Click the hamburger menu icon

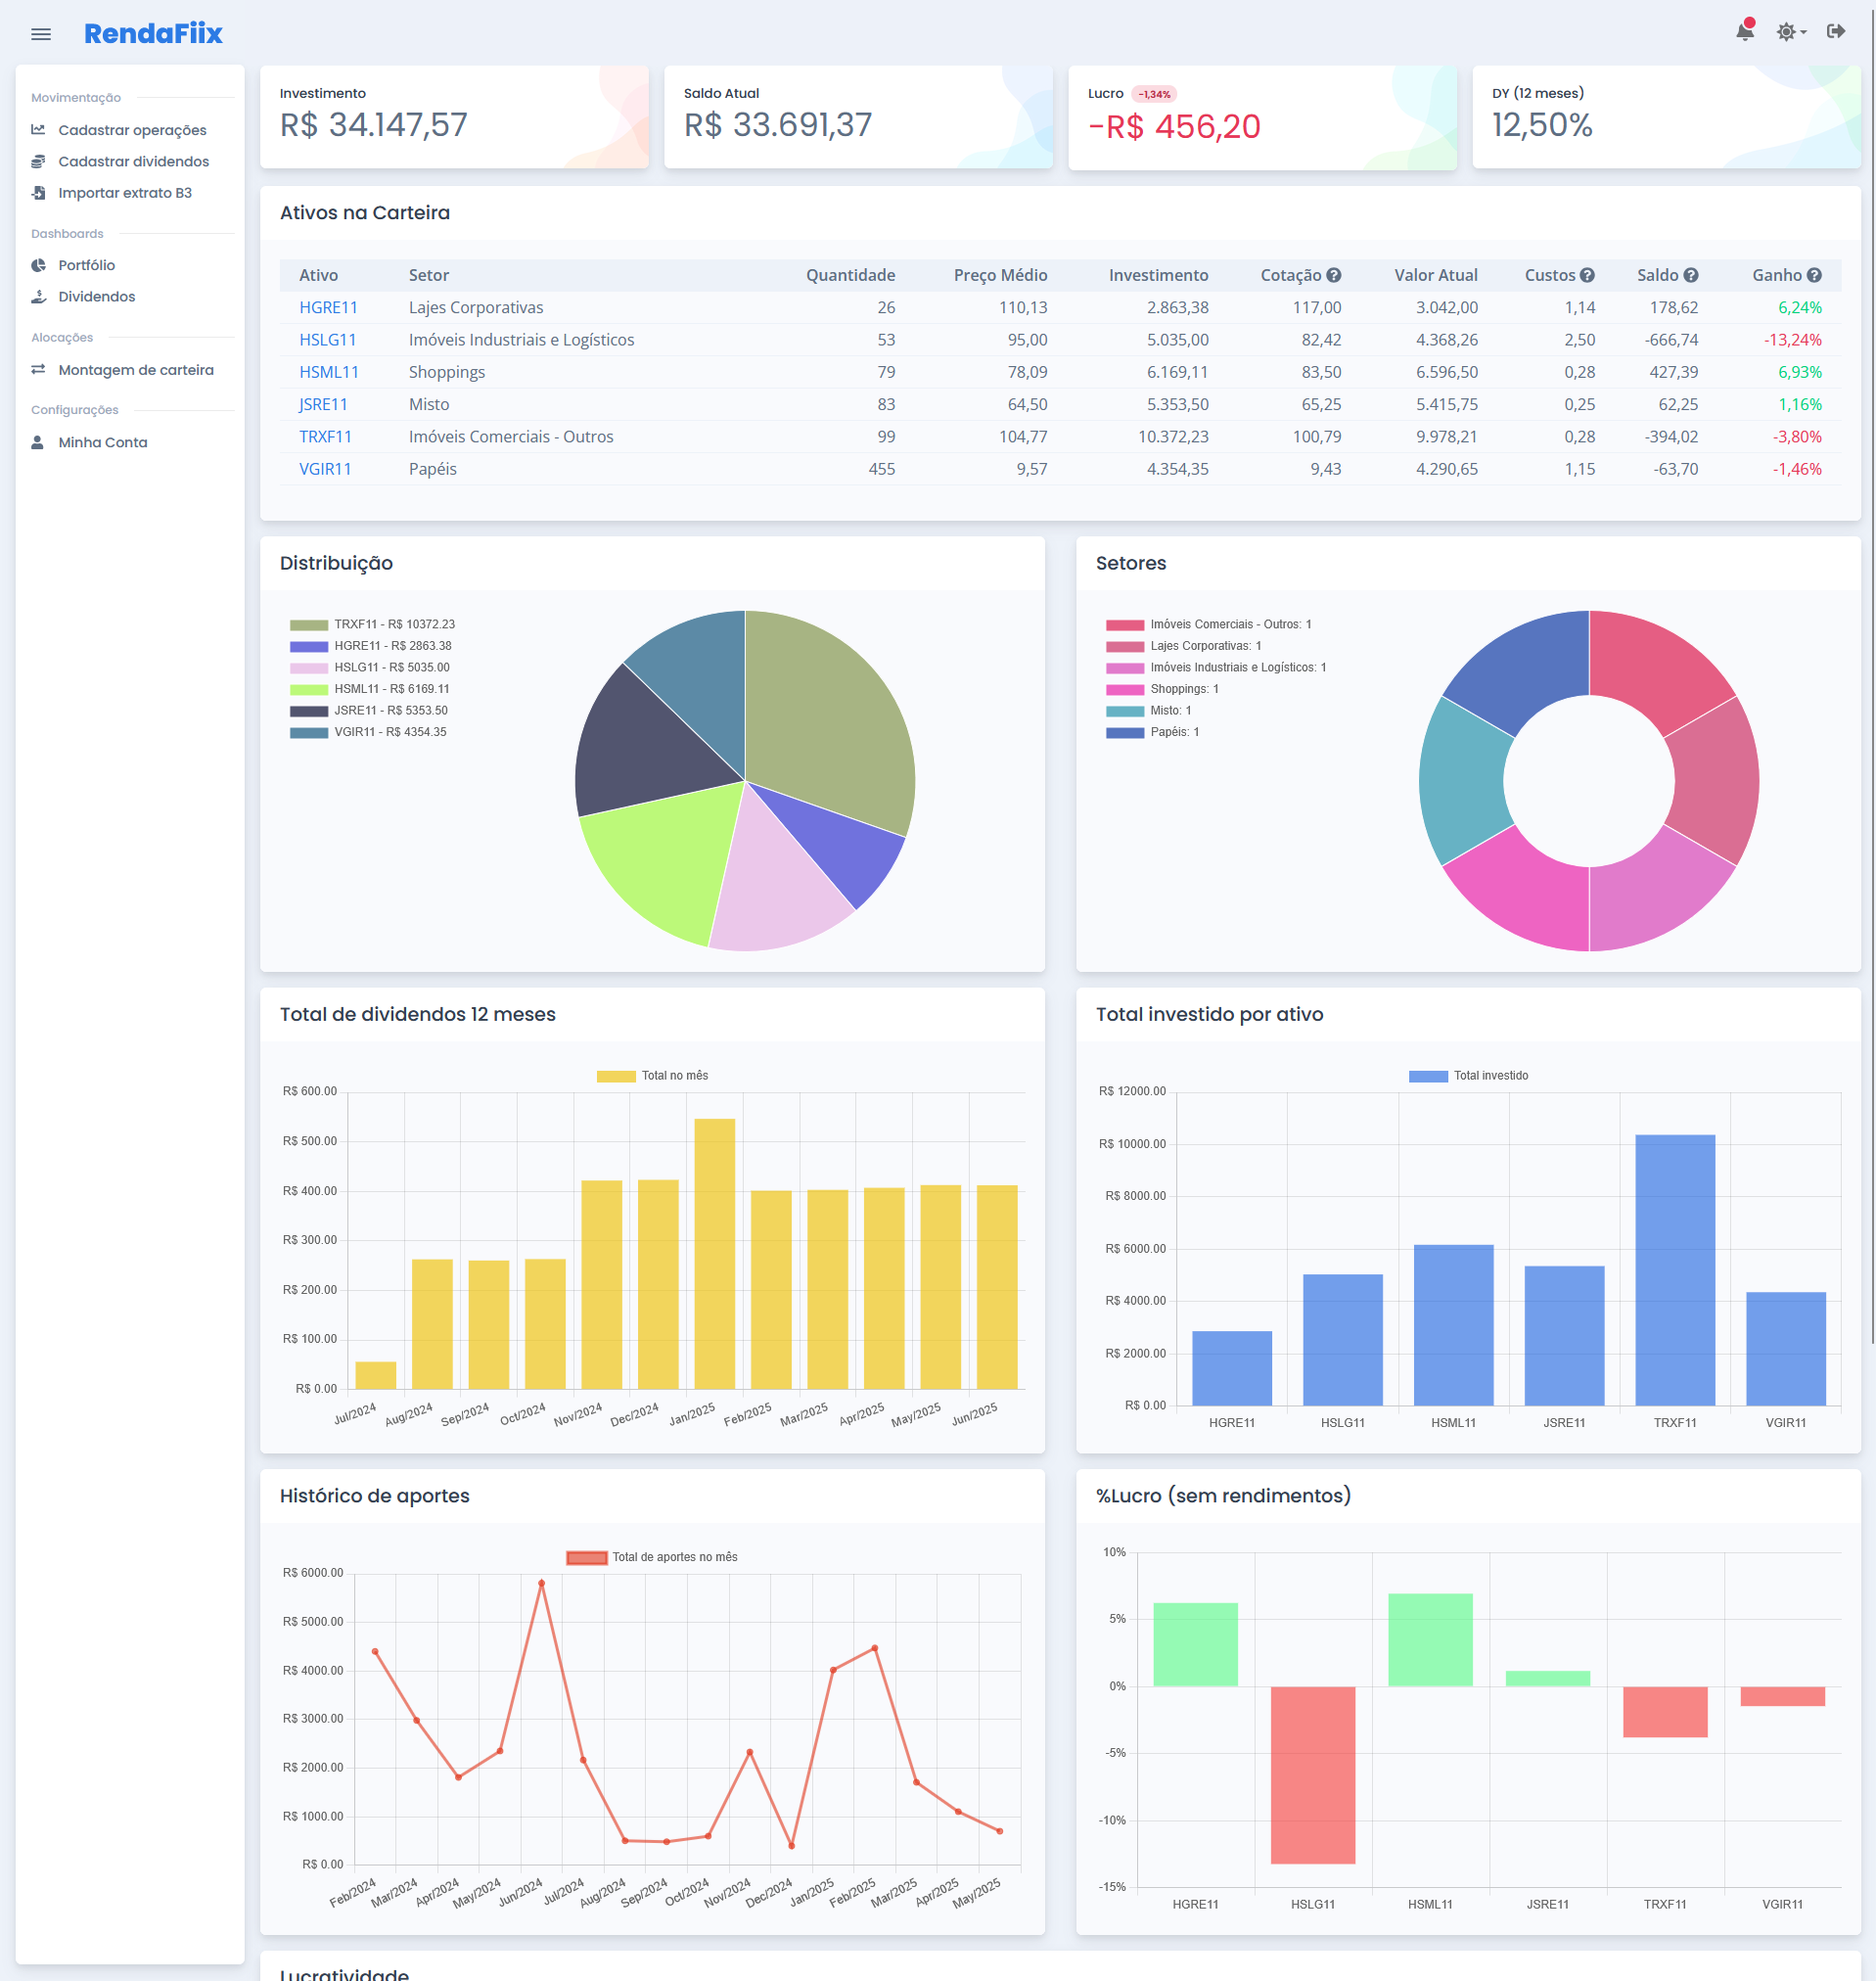click(41, 34)
